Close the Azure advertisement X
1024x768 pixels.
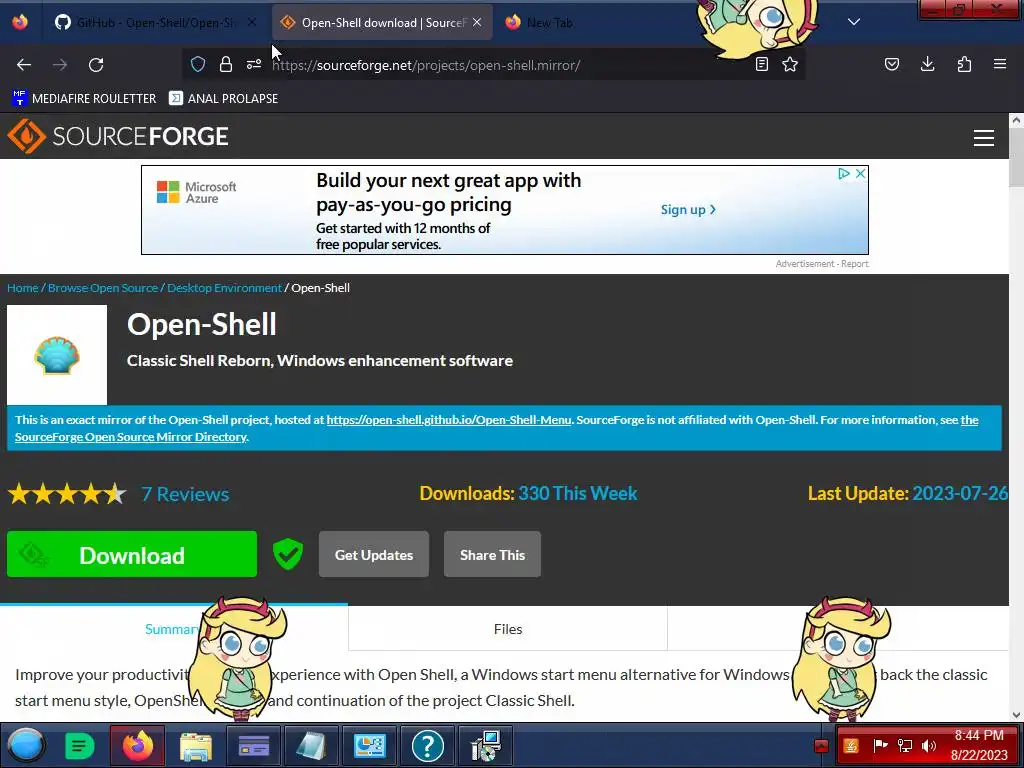pos(861,174)
